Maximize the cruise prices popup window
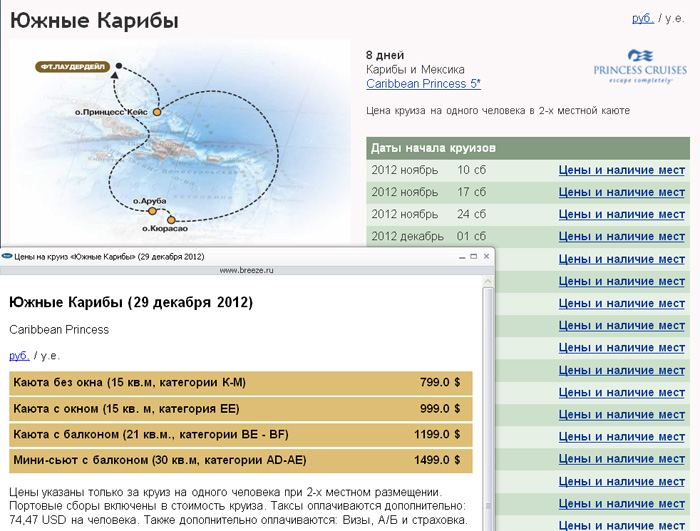The height and width of the screenshot is (531, 700). [474, 256]
